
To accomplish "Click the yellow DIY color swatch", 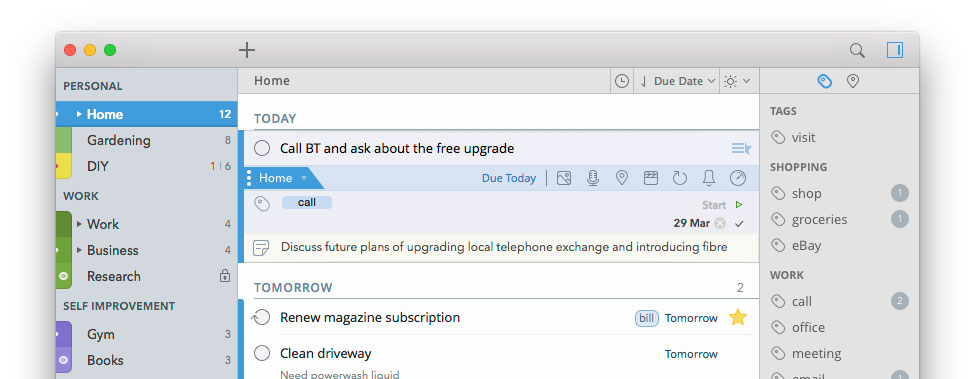I will click(x=64, y=166).
